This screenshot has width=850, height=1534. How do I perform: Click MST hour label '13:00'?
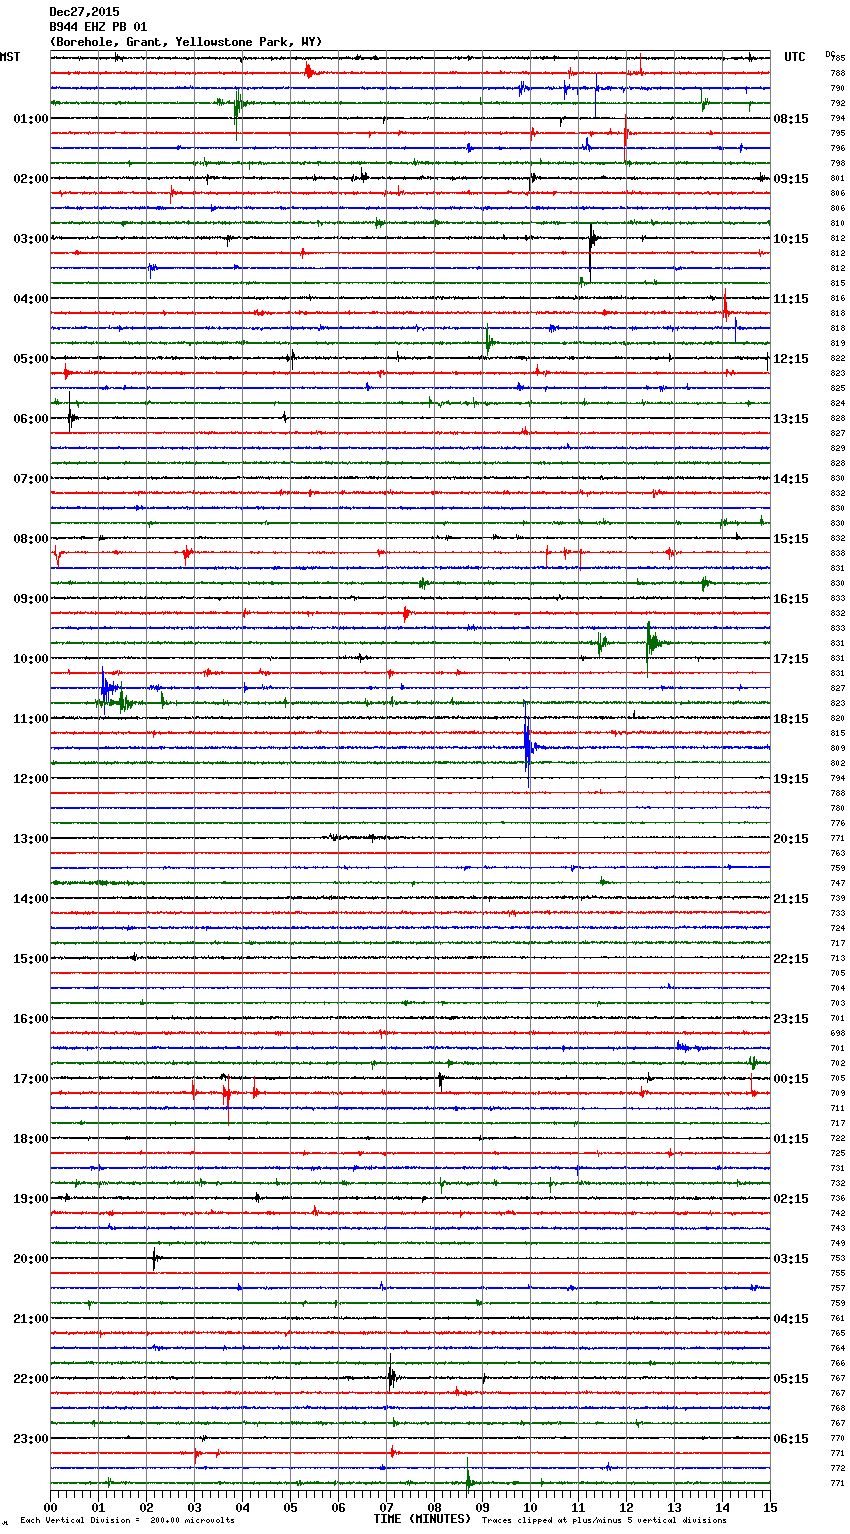pyautogui.click(x=31, y=839)
